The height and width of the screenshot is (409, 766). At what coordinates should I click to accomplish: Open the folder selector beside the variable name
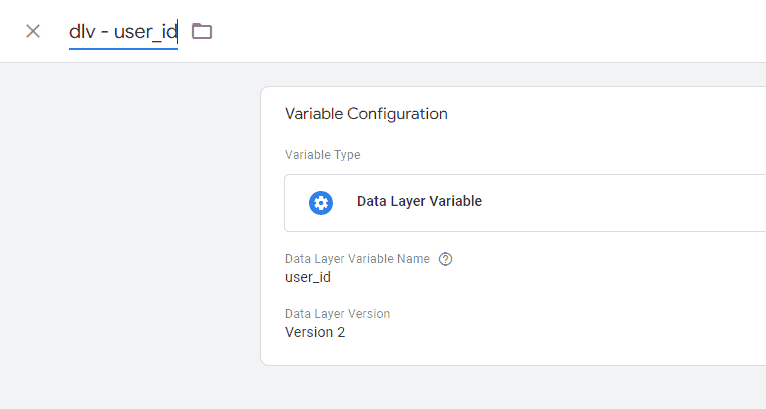pos(202,31)
